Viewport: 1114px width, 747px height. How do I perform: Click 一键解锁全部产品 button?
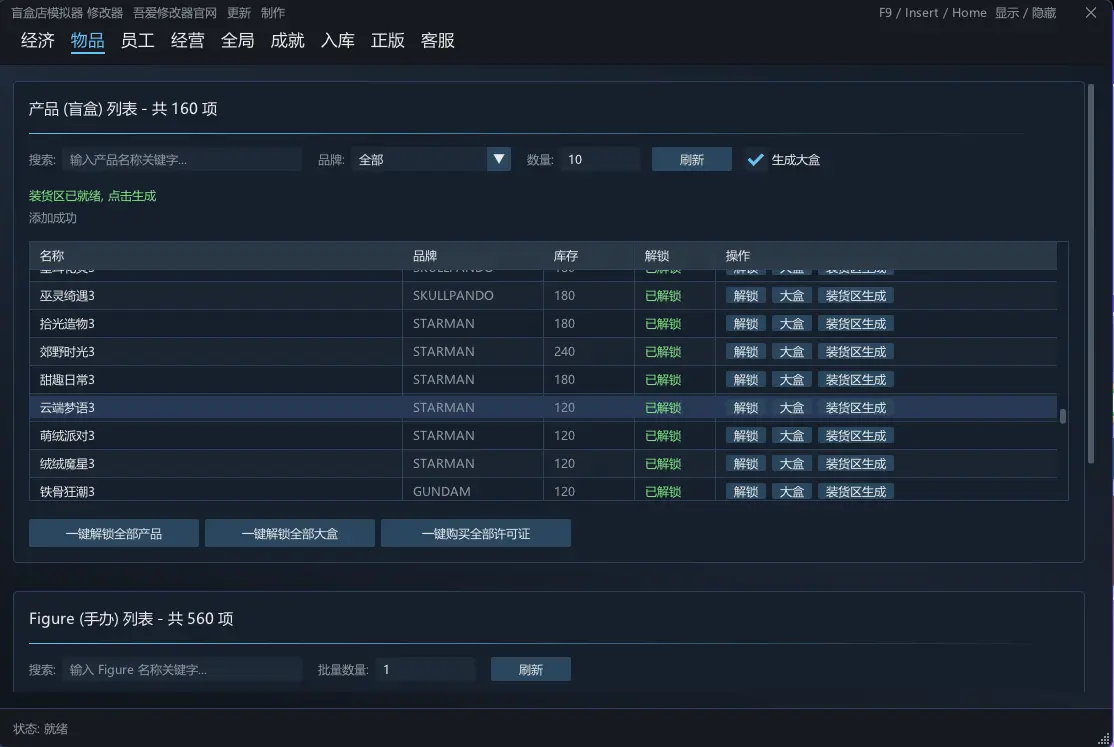point(114,533)
